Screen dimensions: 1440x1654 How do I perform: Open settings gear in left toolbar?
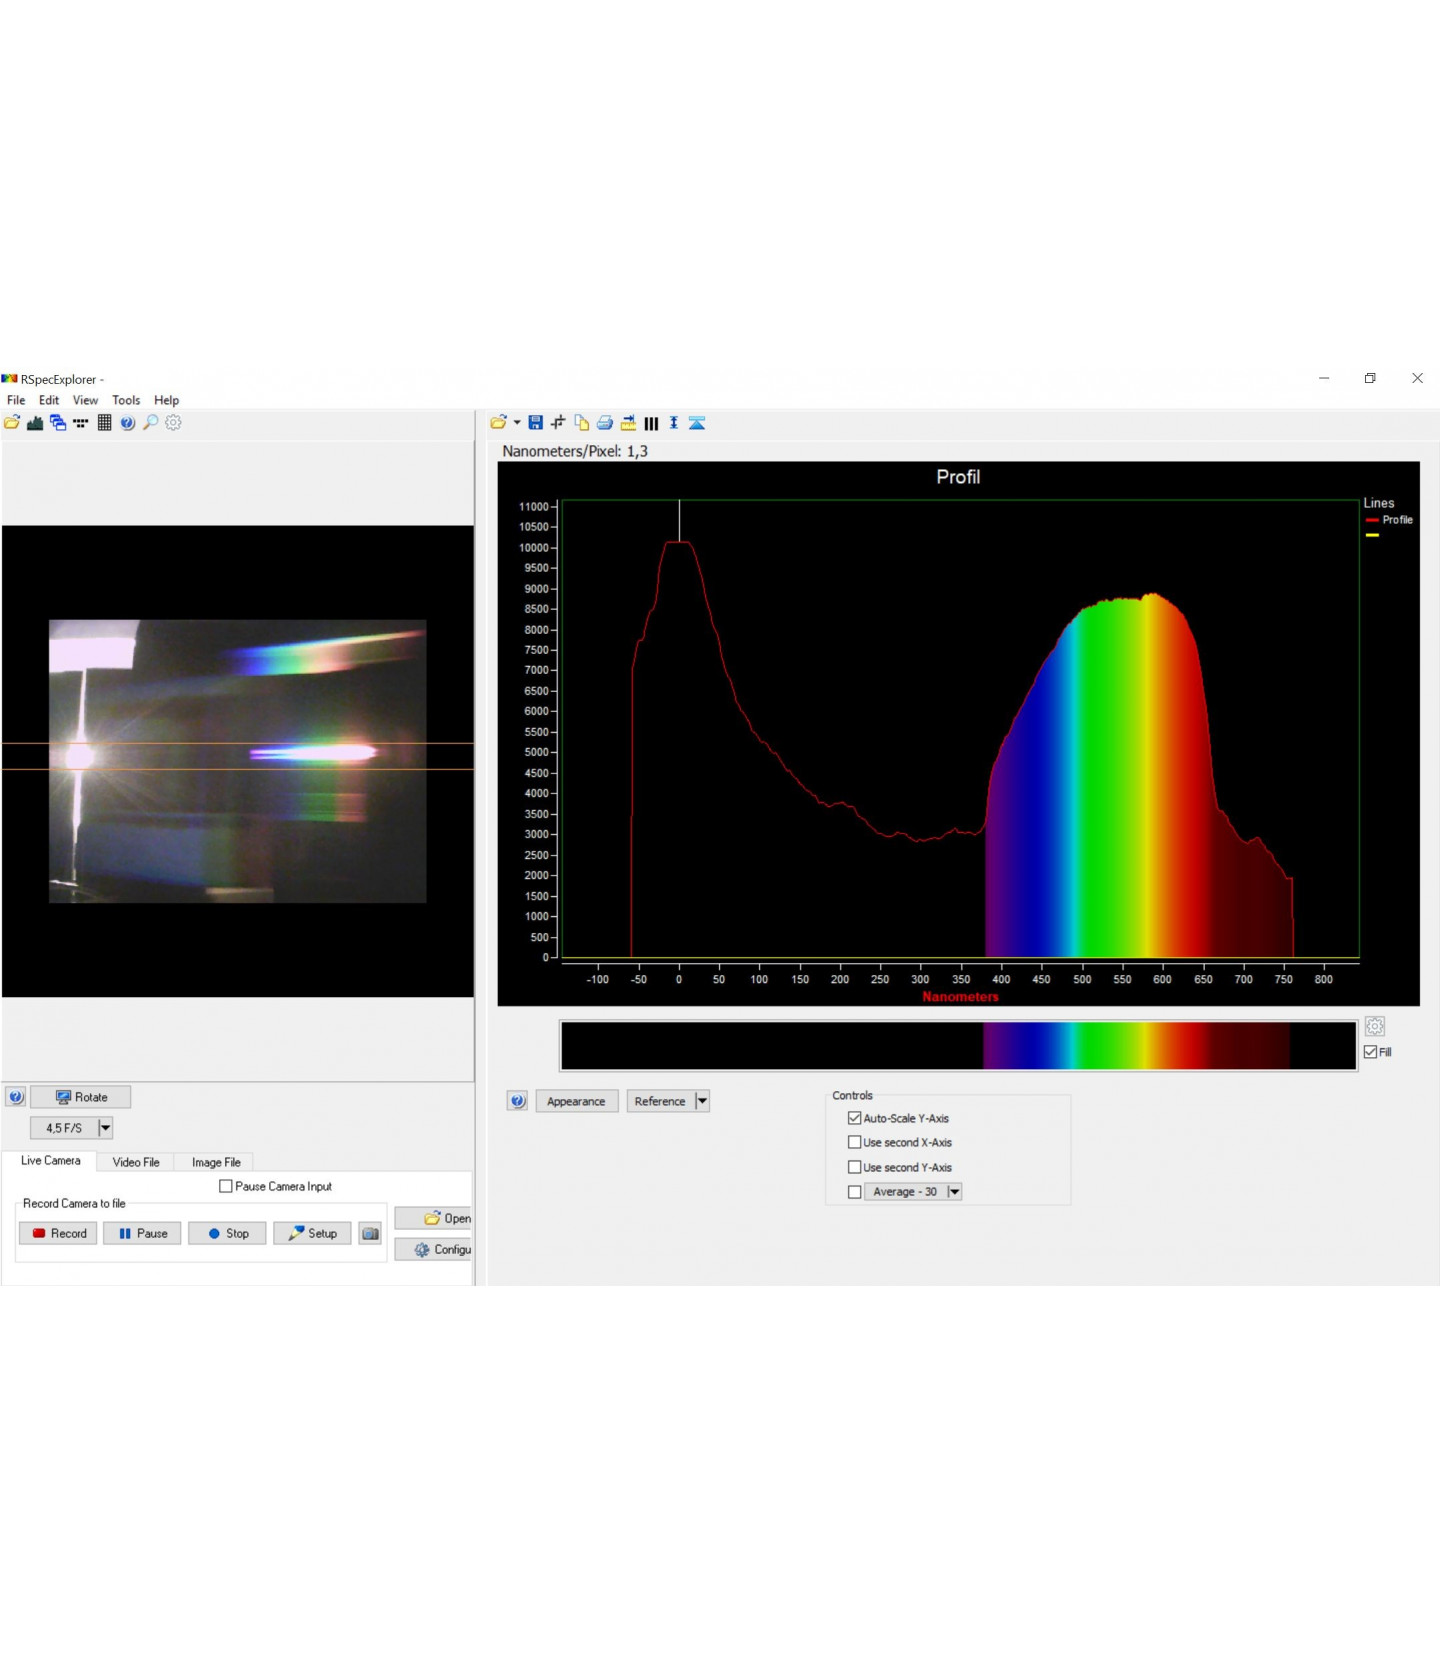[173, 423]
